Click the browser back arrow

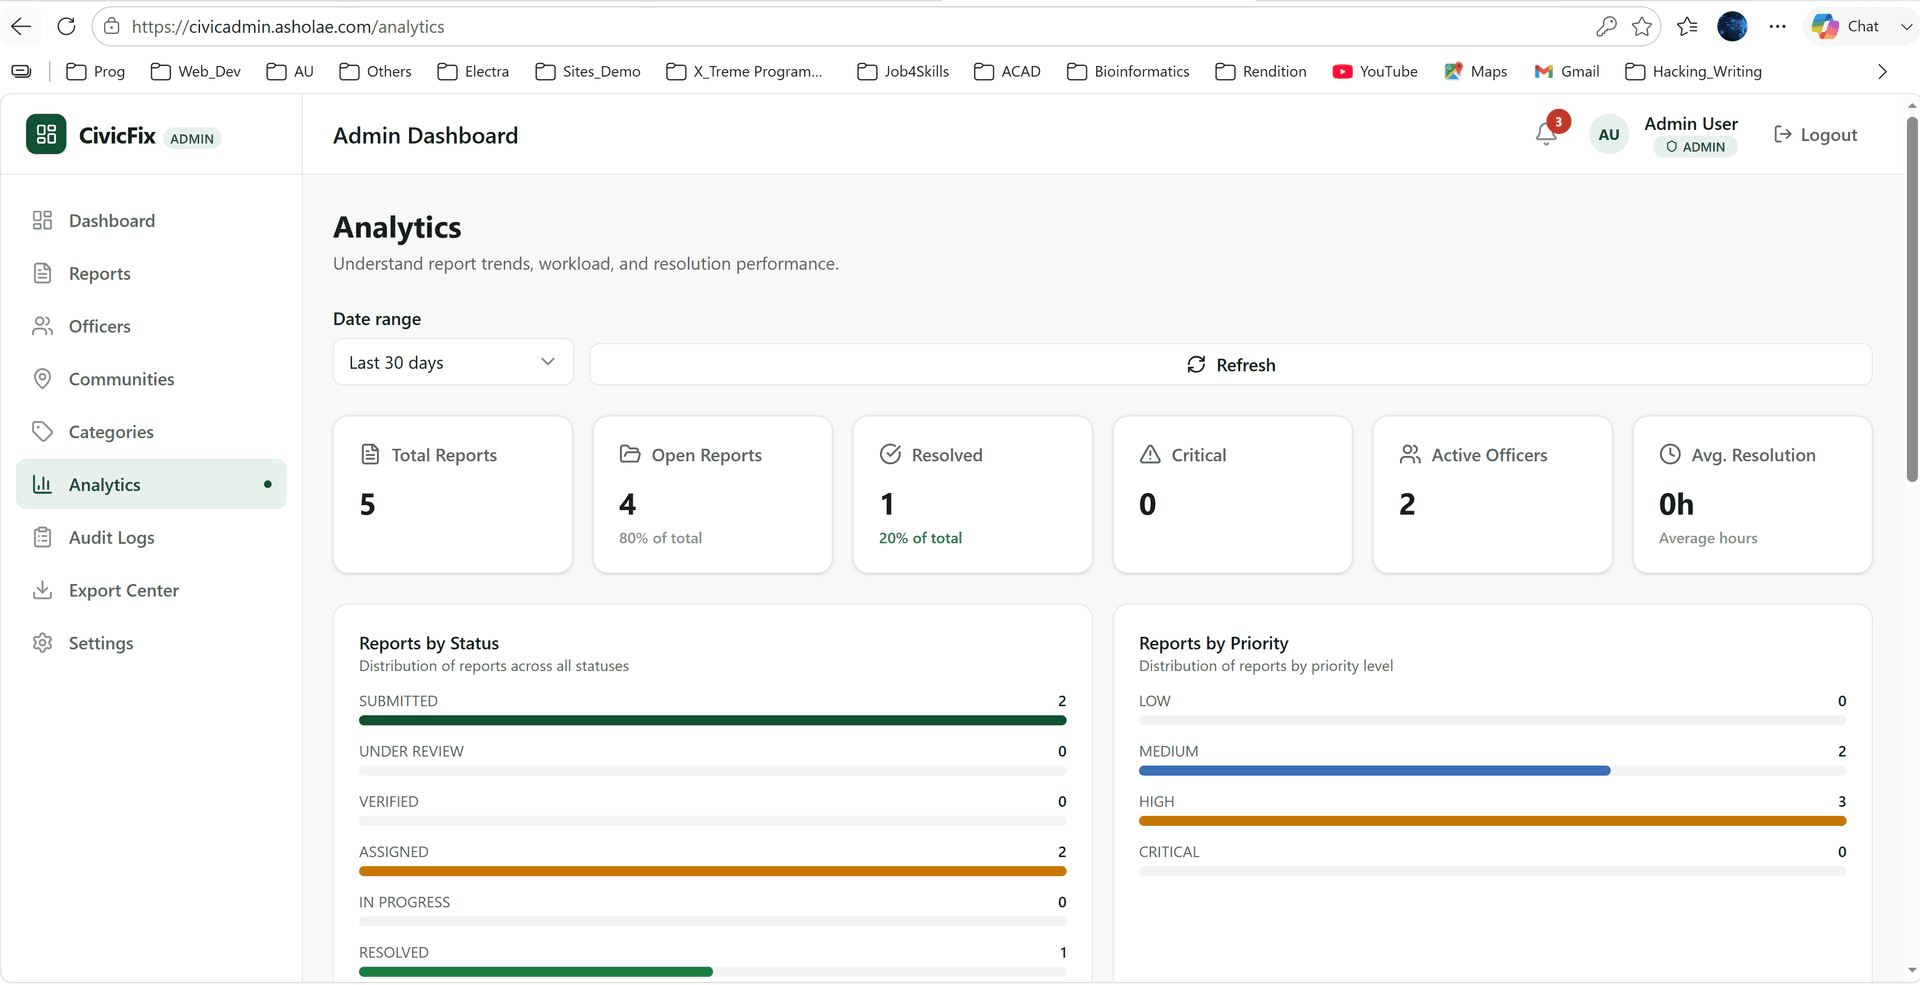click(x=21, y=26)
